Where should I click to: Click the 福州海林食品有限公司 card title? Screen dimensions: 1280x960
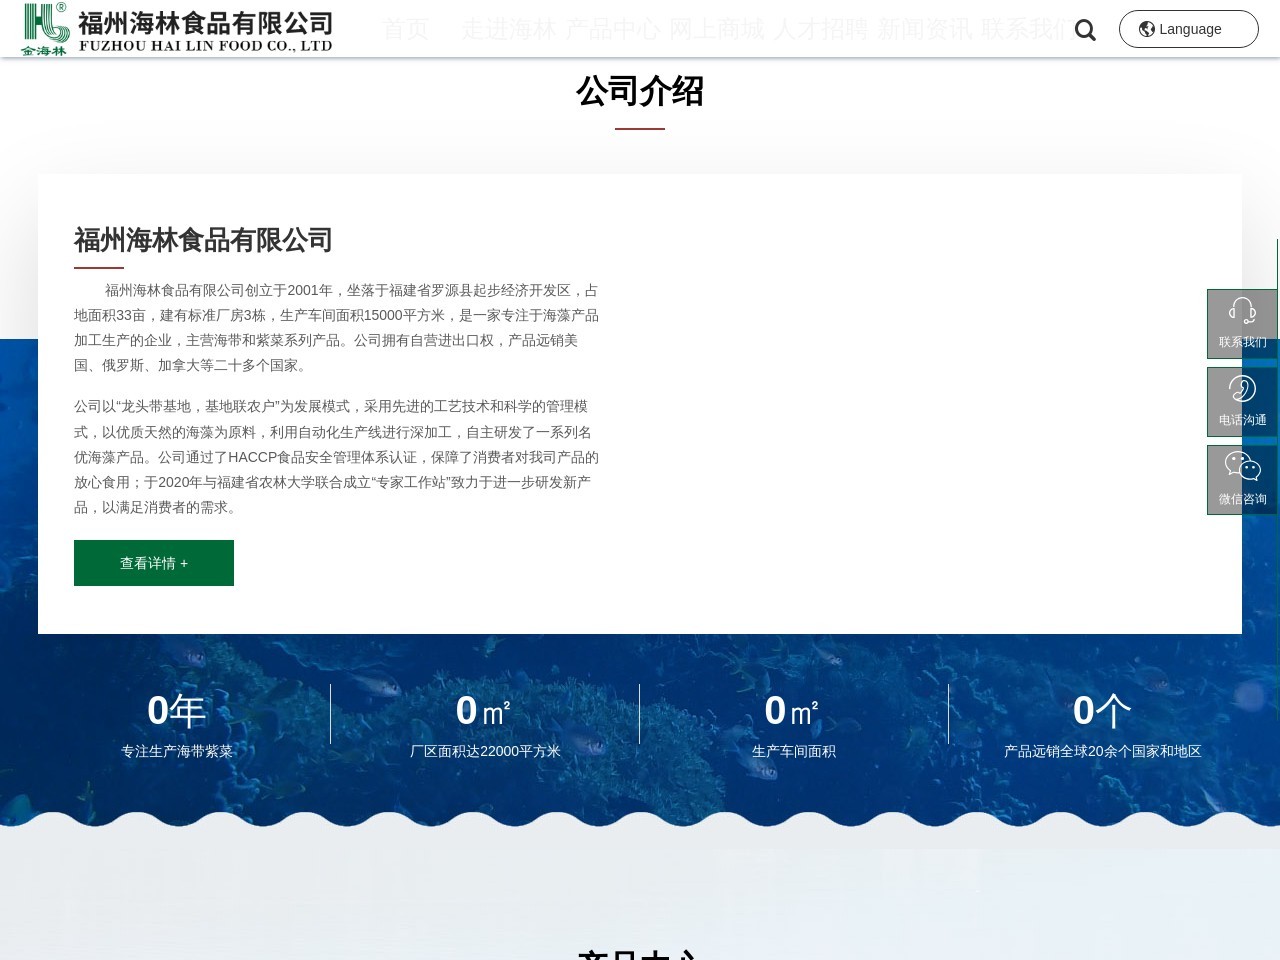(203, 240)
